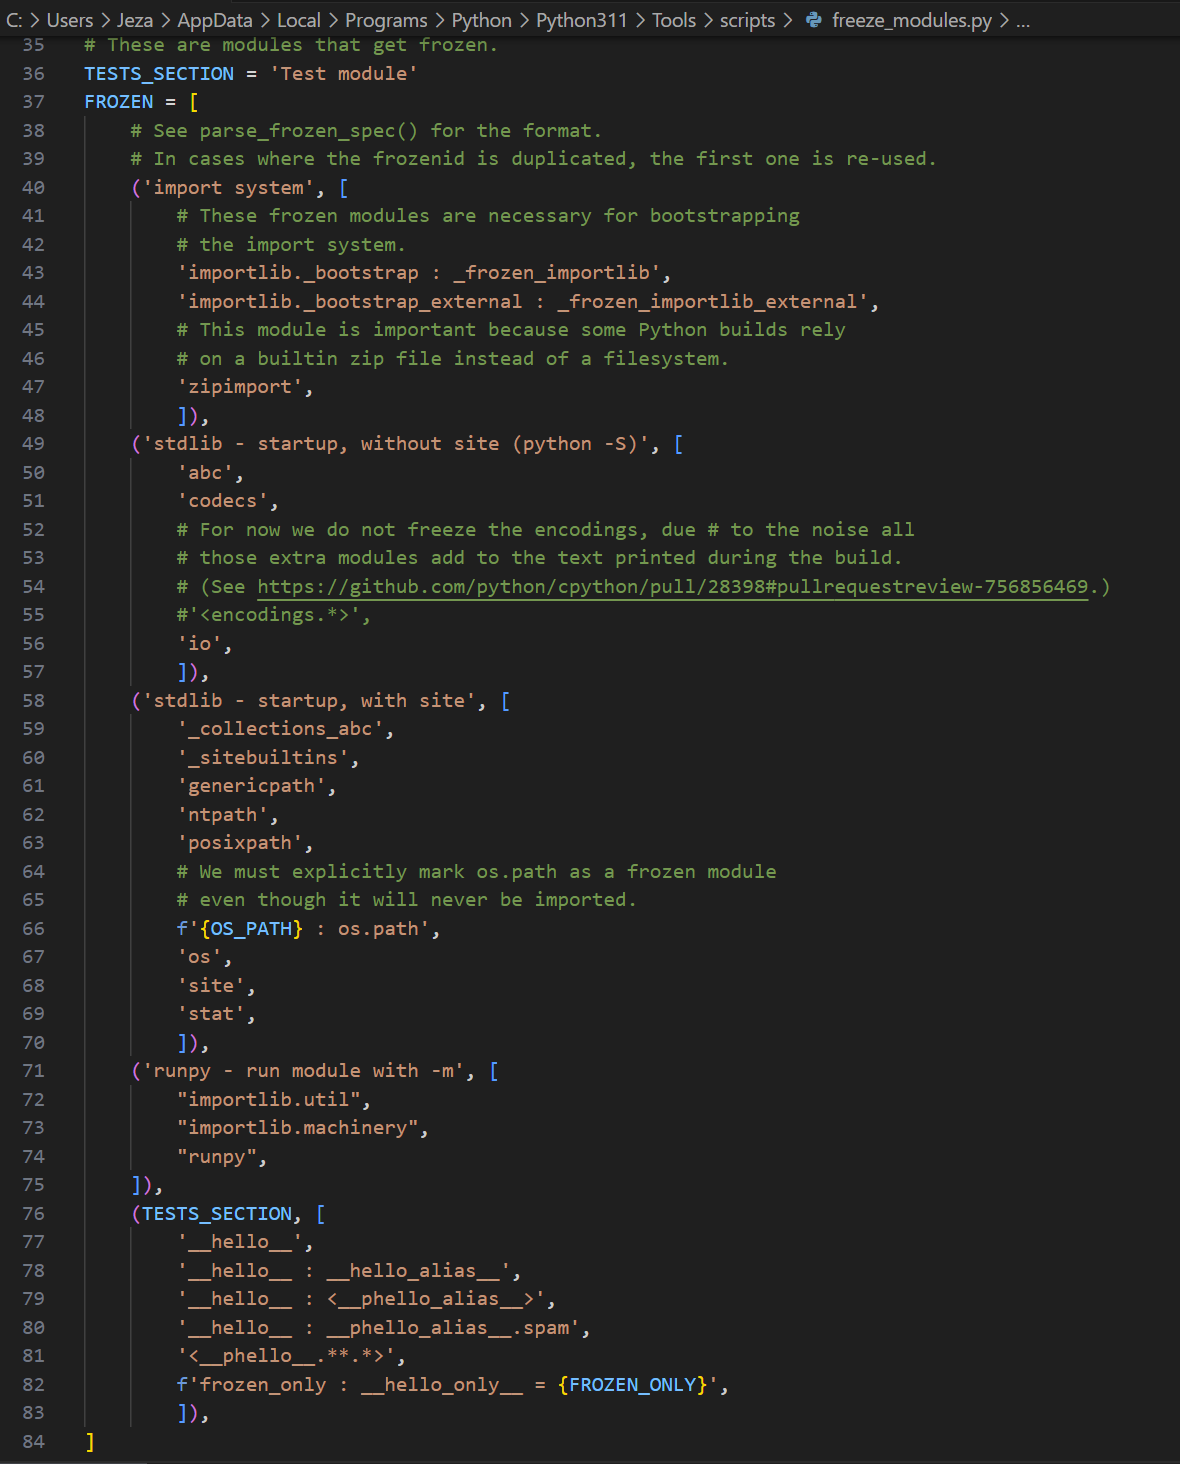1180x1464 pixels.
Task: Click "Jeza" in the breadcrumb path
Action: (134, 20)
